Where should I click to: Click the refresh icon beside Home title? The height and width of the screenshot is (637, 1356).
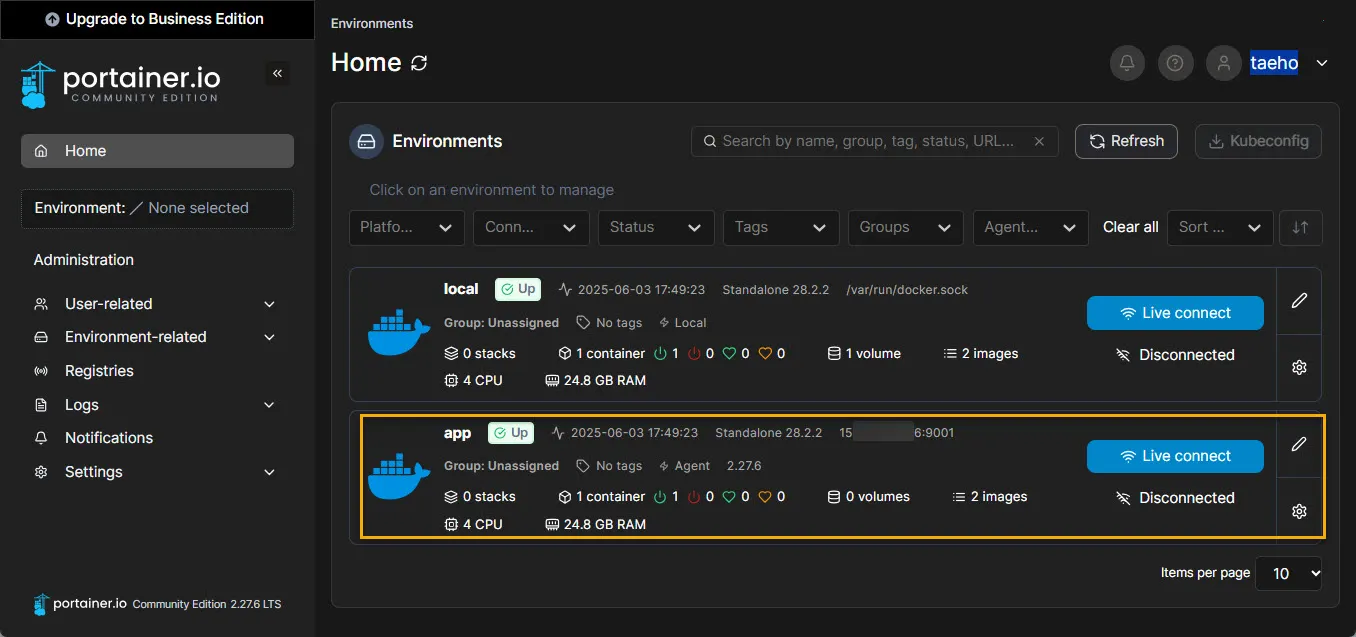pos(419,63)
